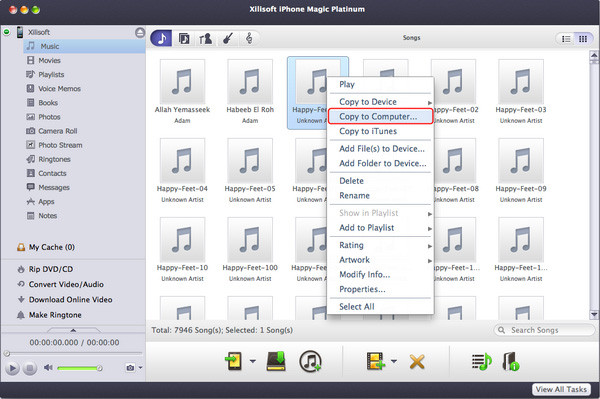Switch to the Albums tab icon

[x=184, y=38]
